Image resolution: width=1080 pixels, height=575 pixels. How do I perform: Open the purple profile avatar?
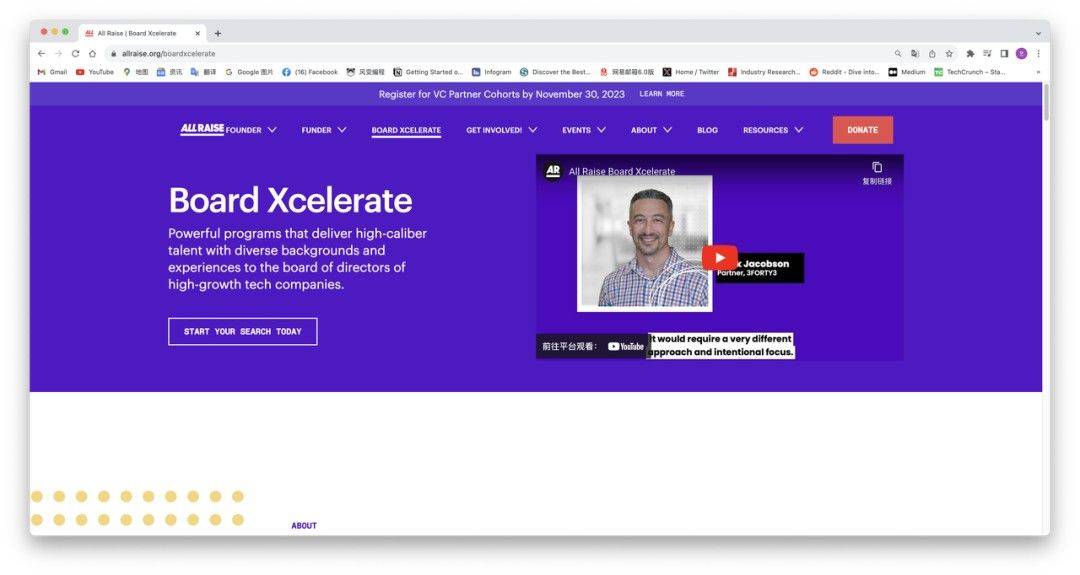point(1021,54)
